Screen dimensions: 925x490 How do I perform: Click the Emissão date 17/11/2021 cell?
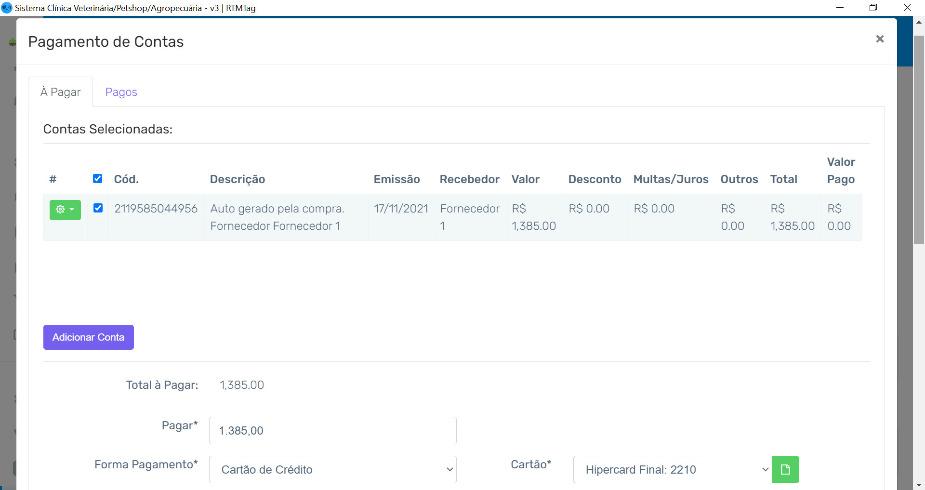(400, 209)
